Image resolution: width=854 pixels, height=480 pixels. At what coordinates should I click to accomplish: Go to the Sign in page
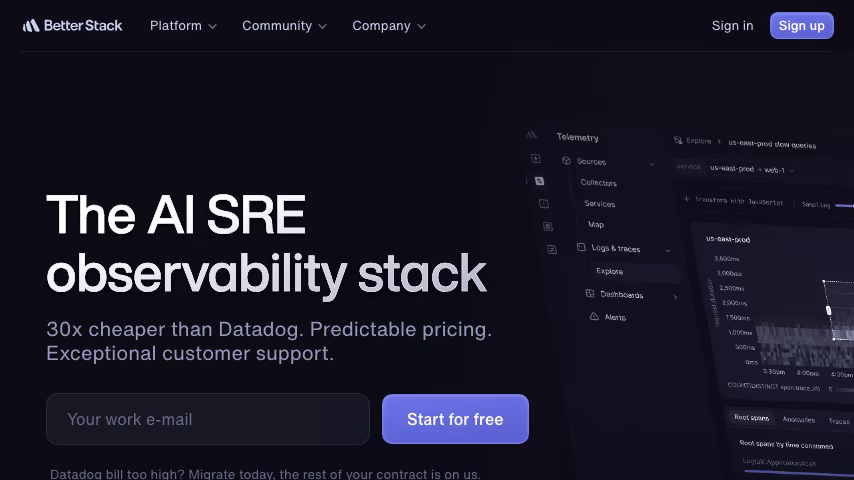(x=732, y=26)
